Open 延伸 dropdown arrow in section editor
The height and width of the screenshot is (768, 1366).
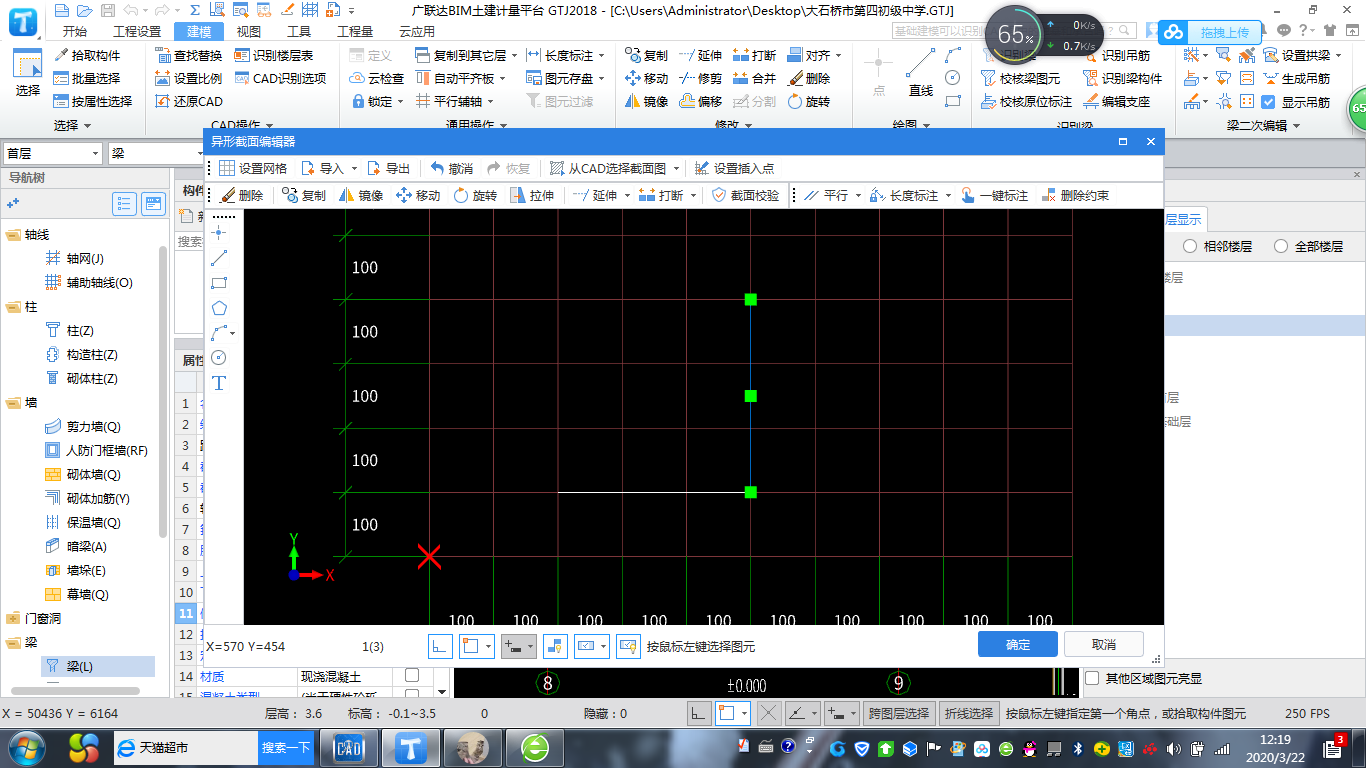tap(627, 195)
